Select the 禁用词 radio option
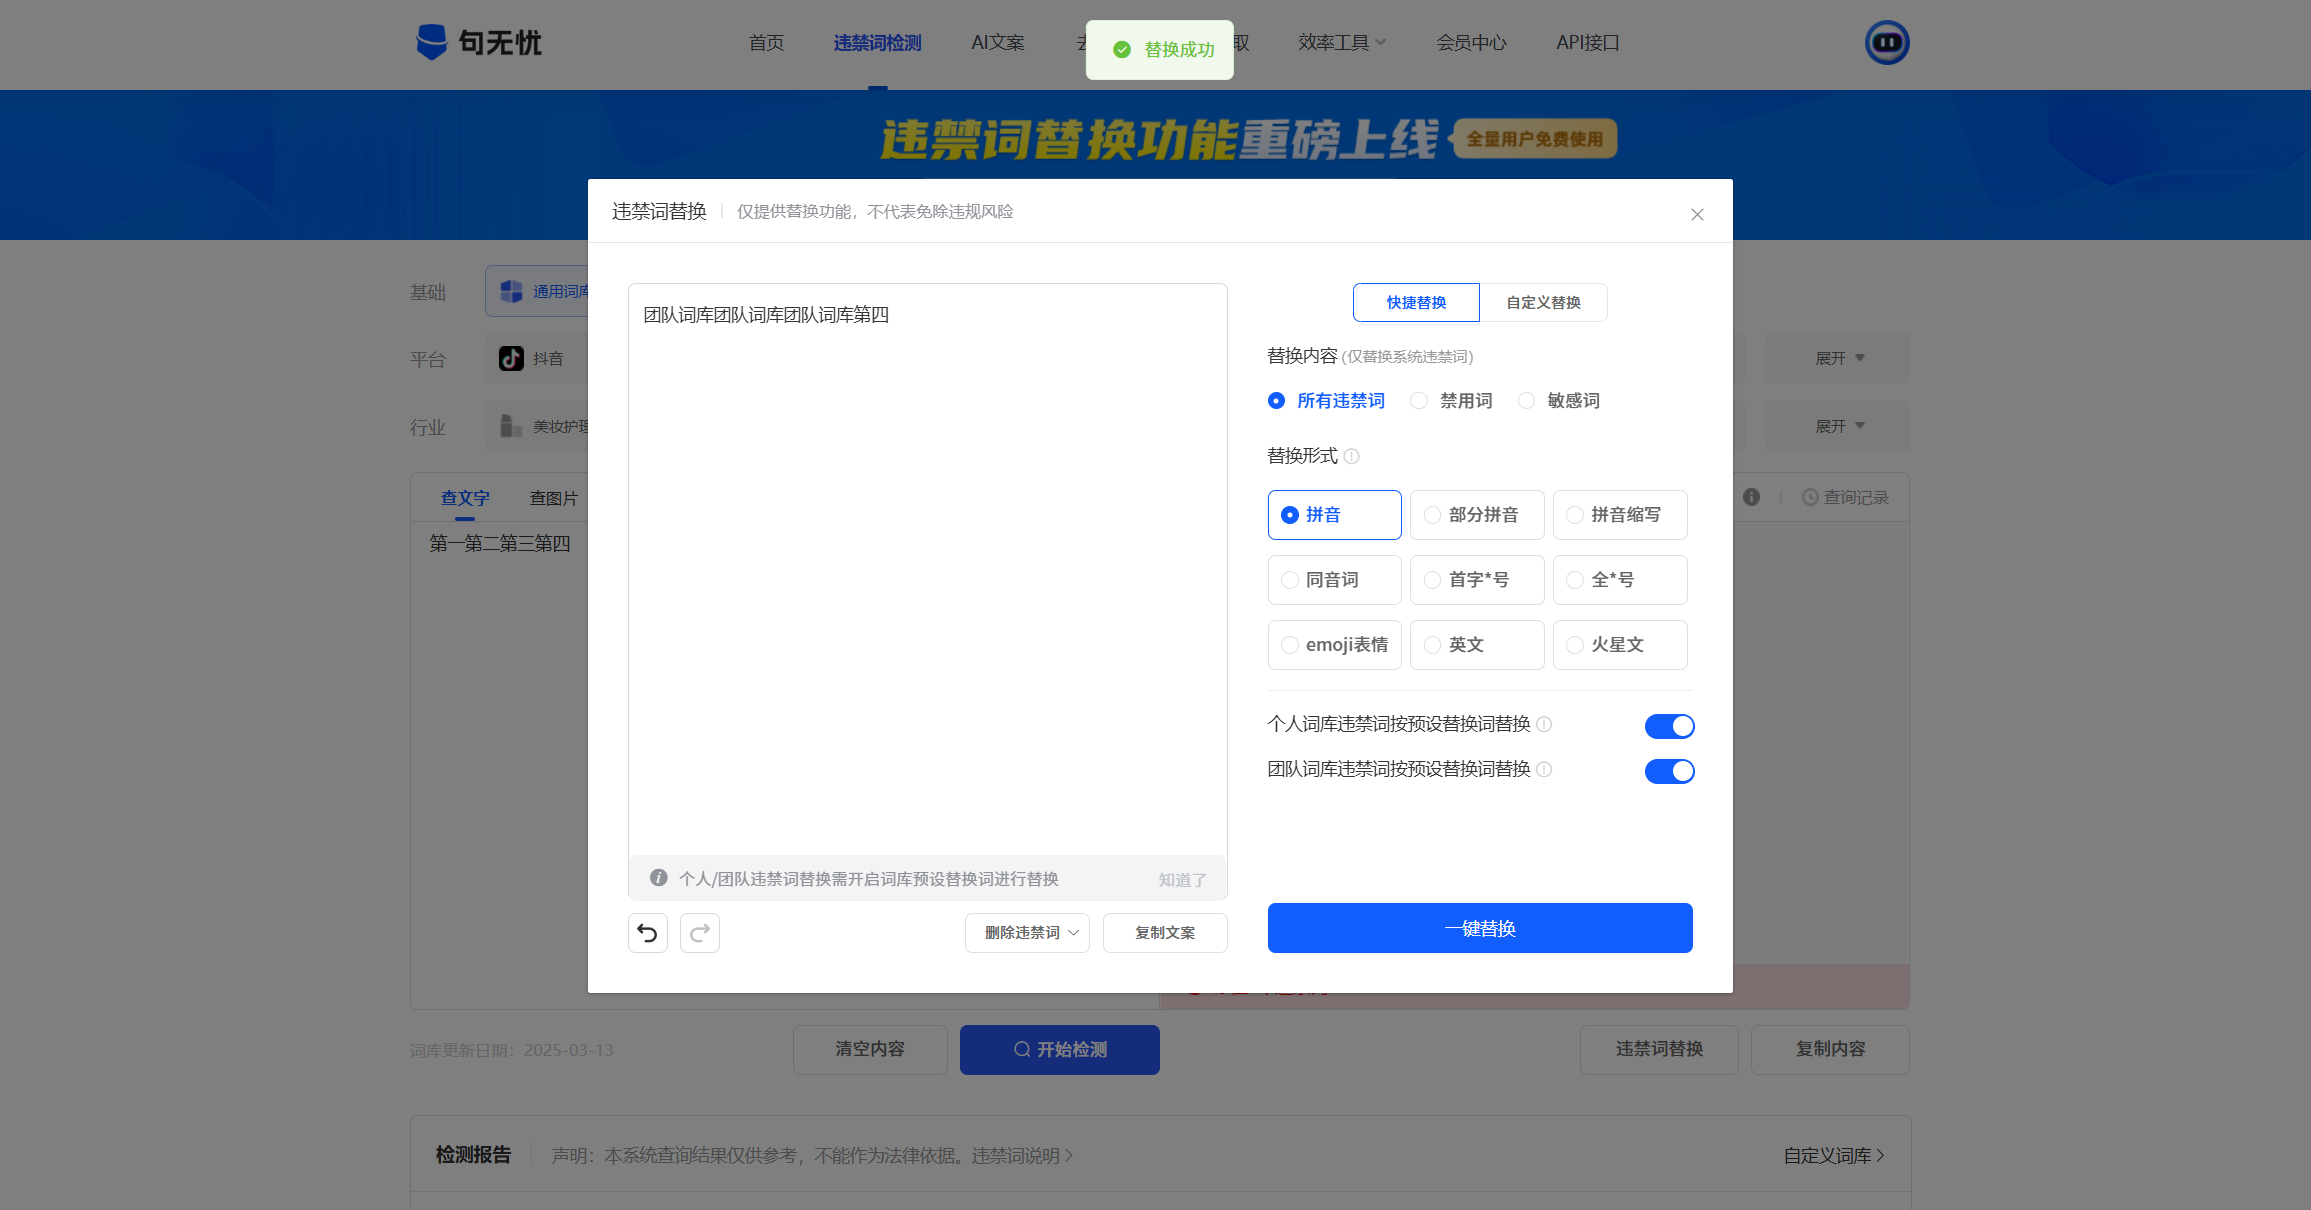The width and height of the screenshot is (2311, 1210). point(1419,401)
